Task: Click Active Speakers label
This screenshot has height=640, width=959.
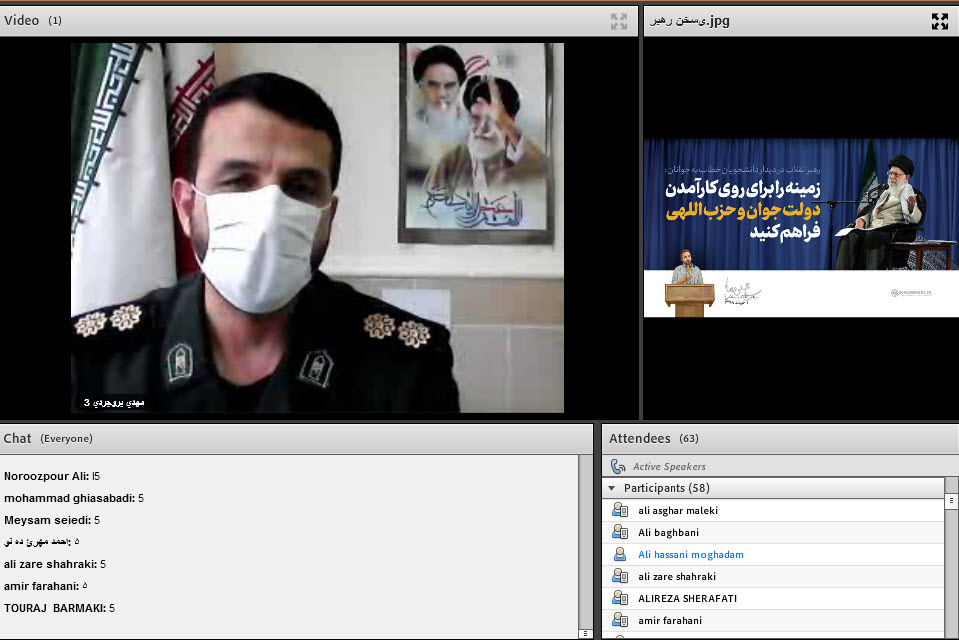Action: 669,467
